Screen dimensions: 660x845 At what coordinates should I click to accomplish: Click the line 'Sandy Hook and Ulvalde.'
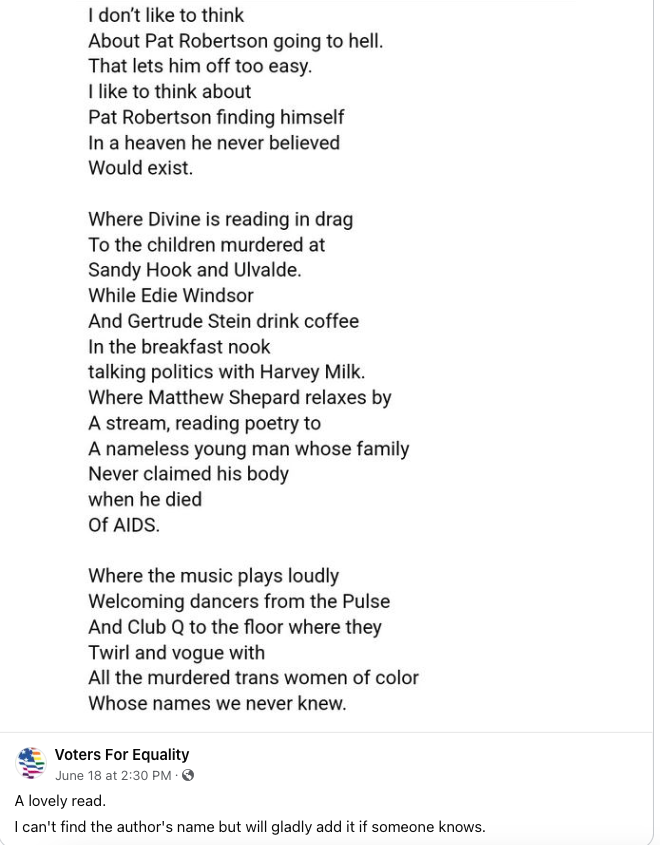tap(194, 270)
